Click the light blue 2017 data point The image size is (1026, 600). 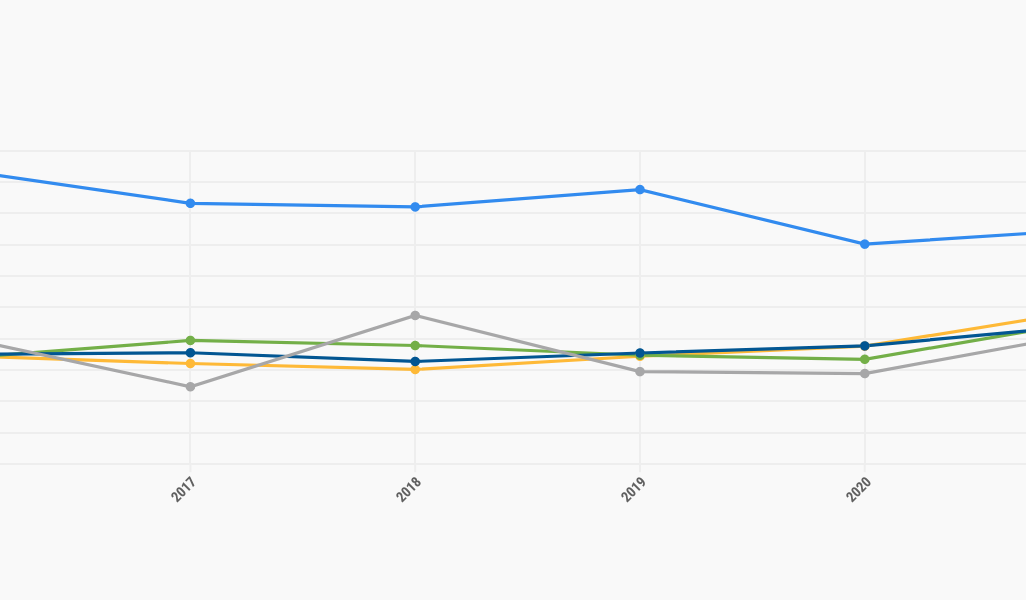190,203
